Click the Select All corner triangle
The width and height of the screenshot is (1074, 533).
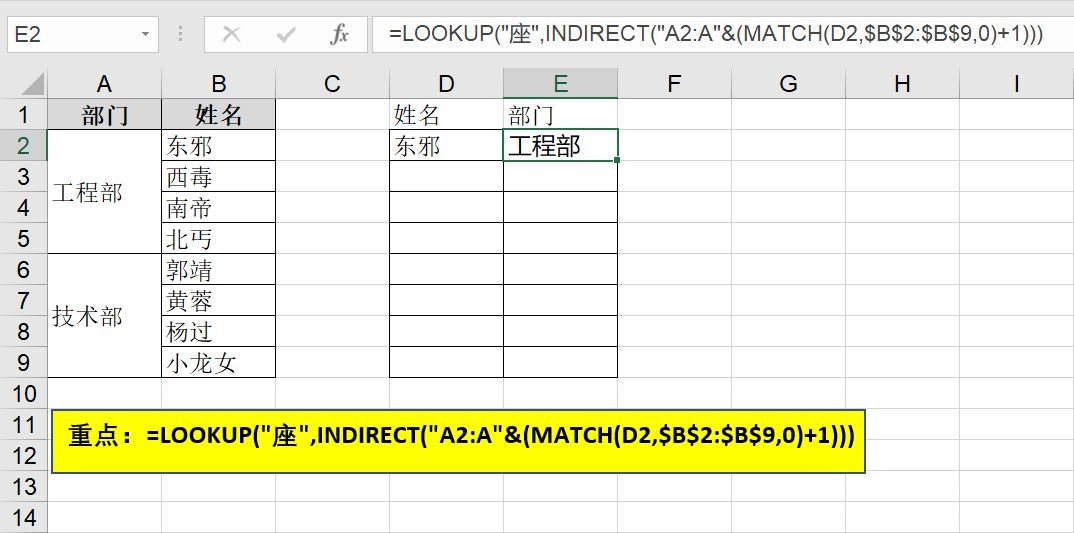tap(32, 84)
